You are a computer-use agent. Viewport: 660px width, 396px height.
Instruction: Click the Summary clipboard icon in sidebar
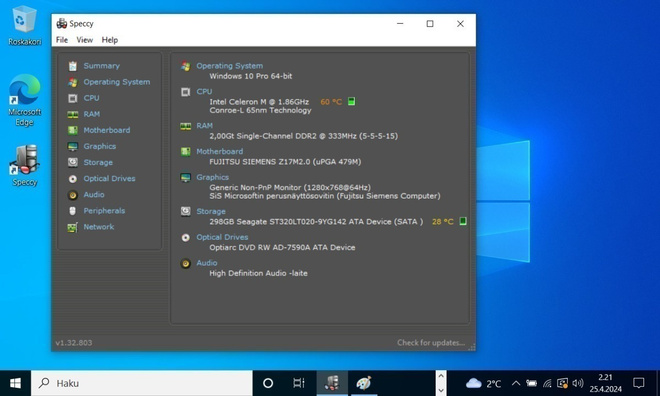coord(73,66)
